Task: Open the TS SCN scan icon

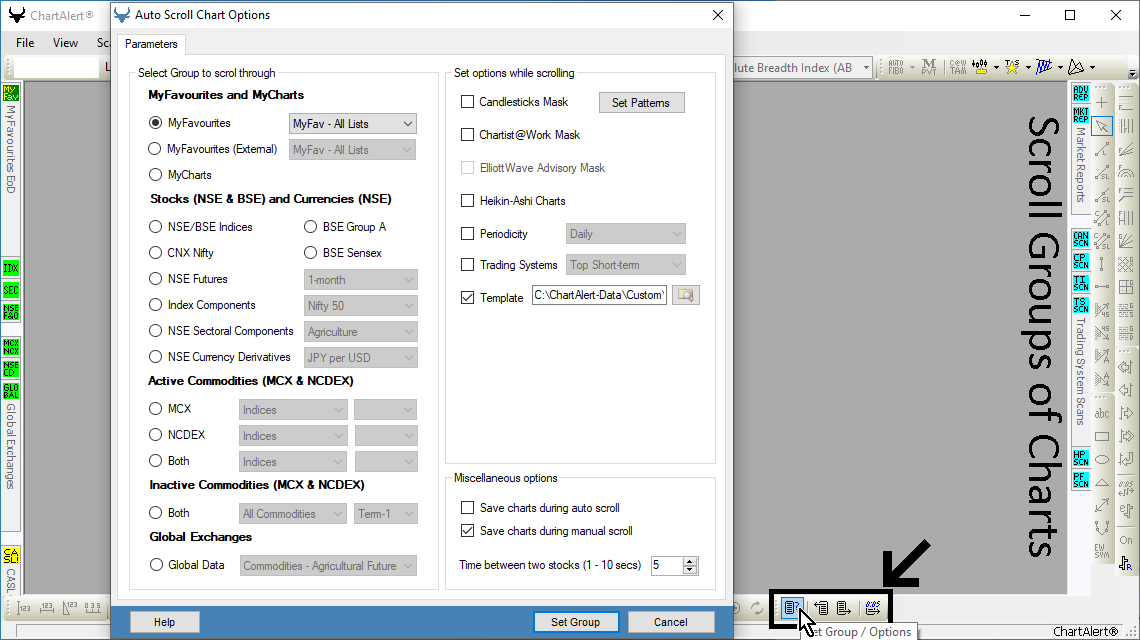Action: coord(1080,305)
